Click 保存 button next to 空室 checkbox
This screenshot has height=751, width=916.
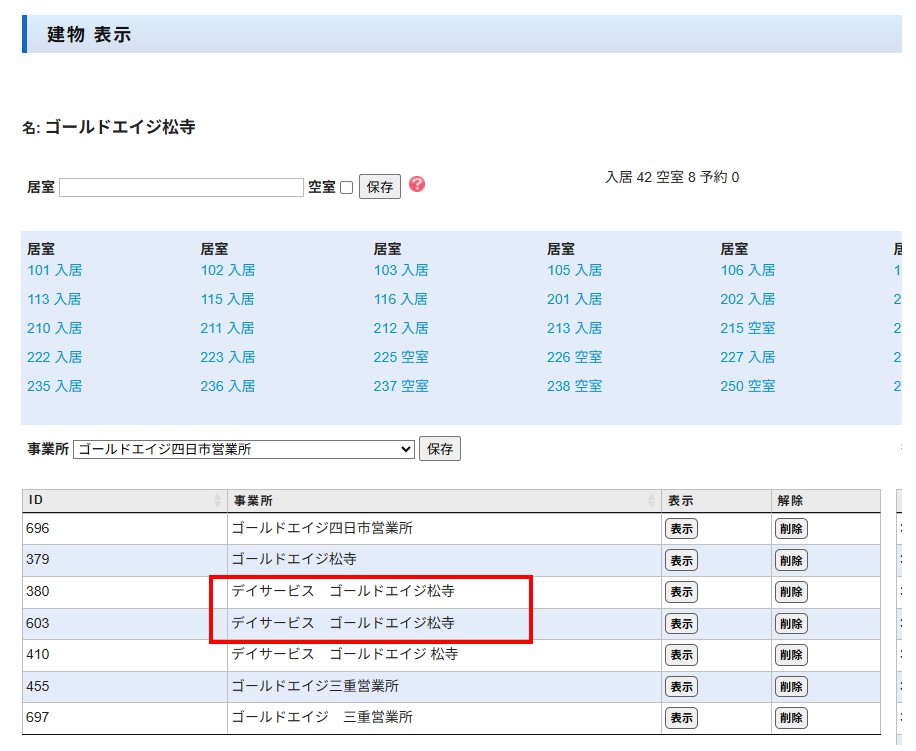click(x=380, y=187)
